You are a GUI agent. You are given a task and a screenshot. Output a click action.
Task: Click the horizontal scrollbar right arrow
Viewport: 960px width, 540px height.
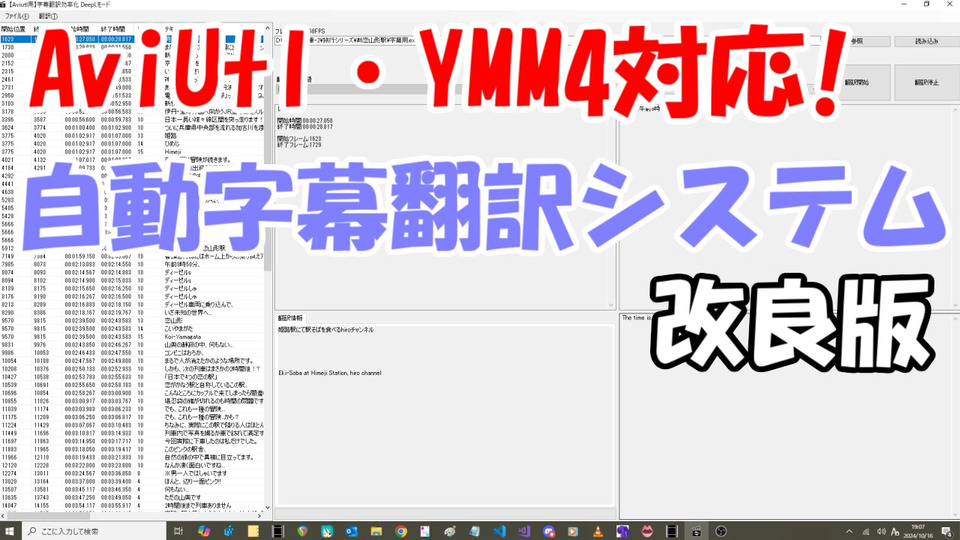(259, 516)
